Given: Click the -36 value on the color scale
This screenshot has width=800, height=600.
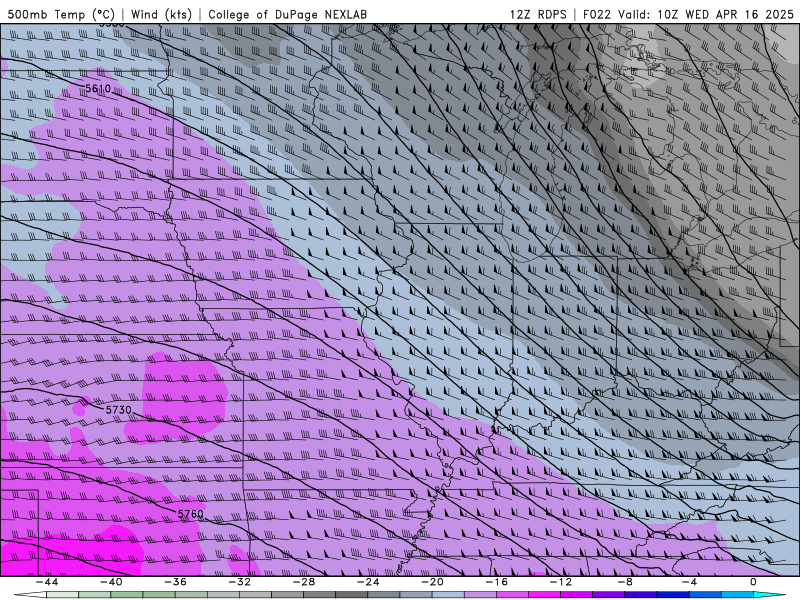Looking at the screenshot, I should [x=175, y=582].
